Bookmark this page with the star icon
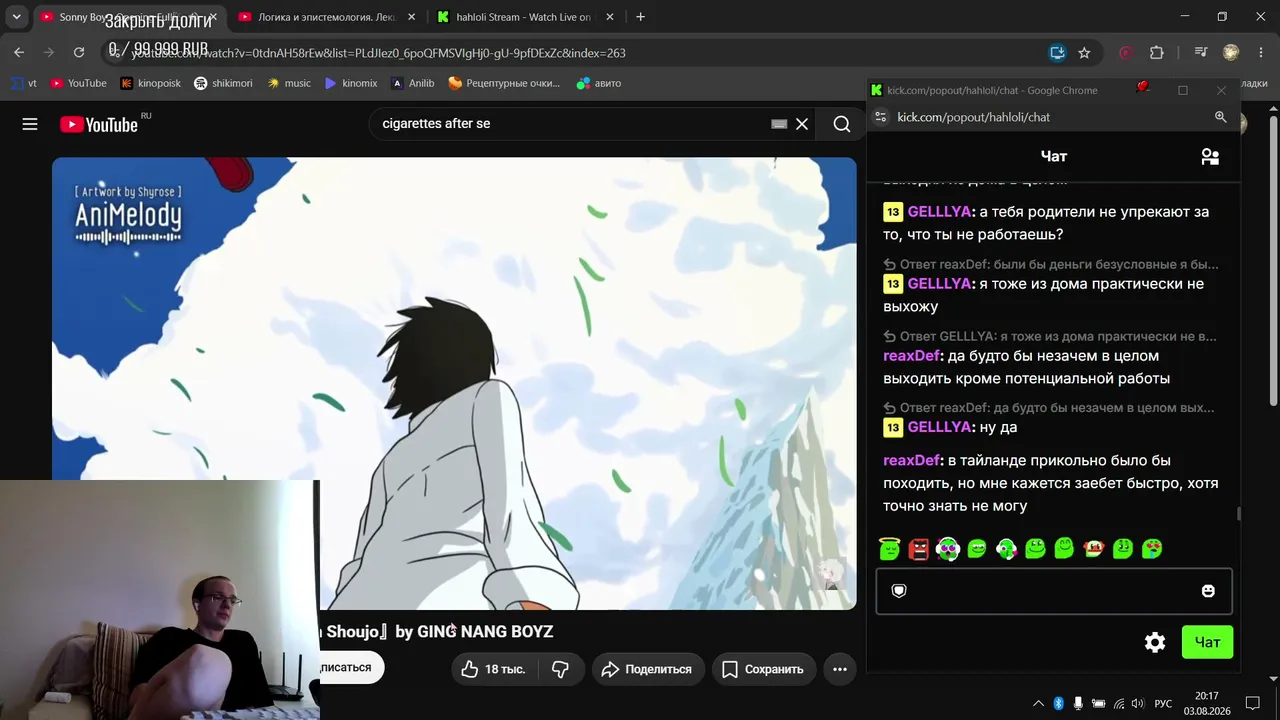The image size is (1280, 720). point(1084,53)
